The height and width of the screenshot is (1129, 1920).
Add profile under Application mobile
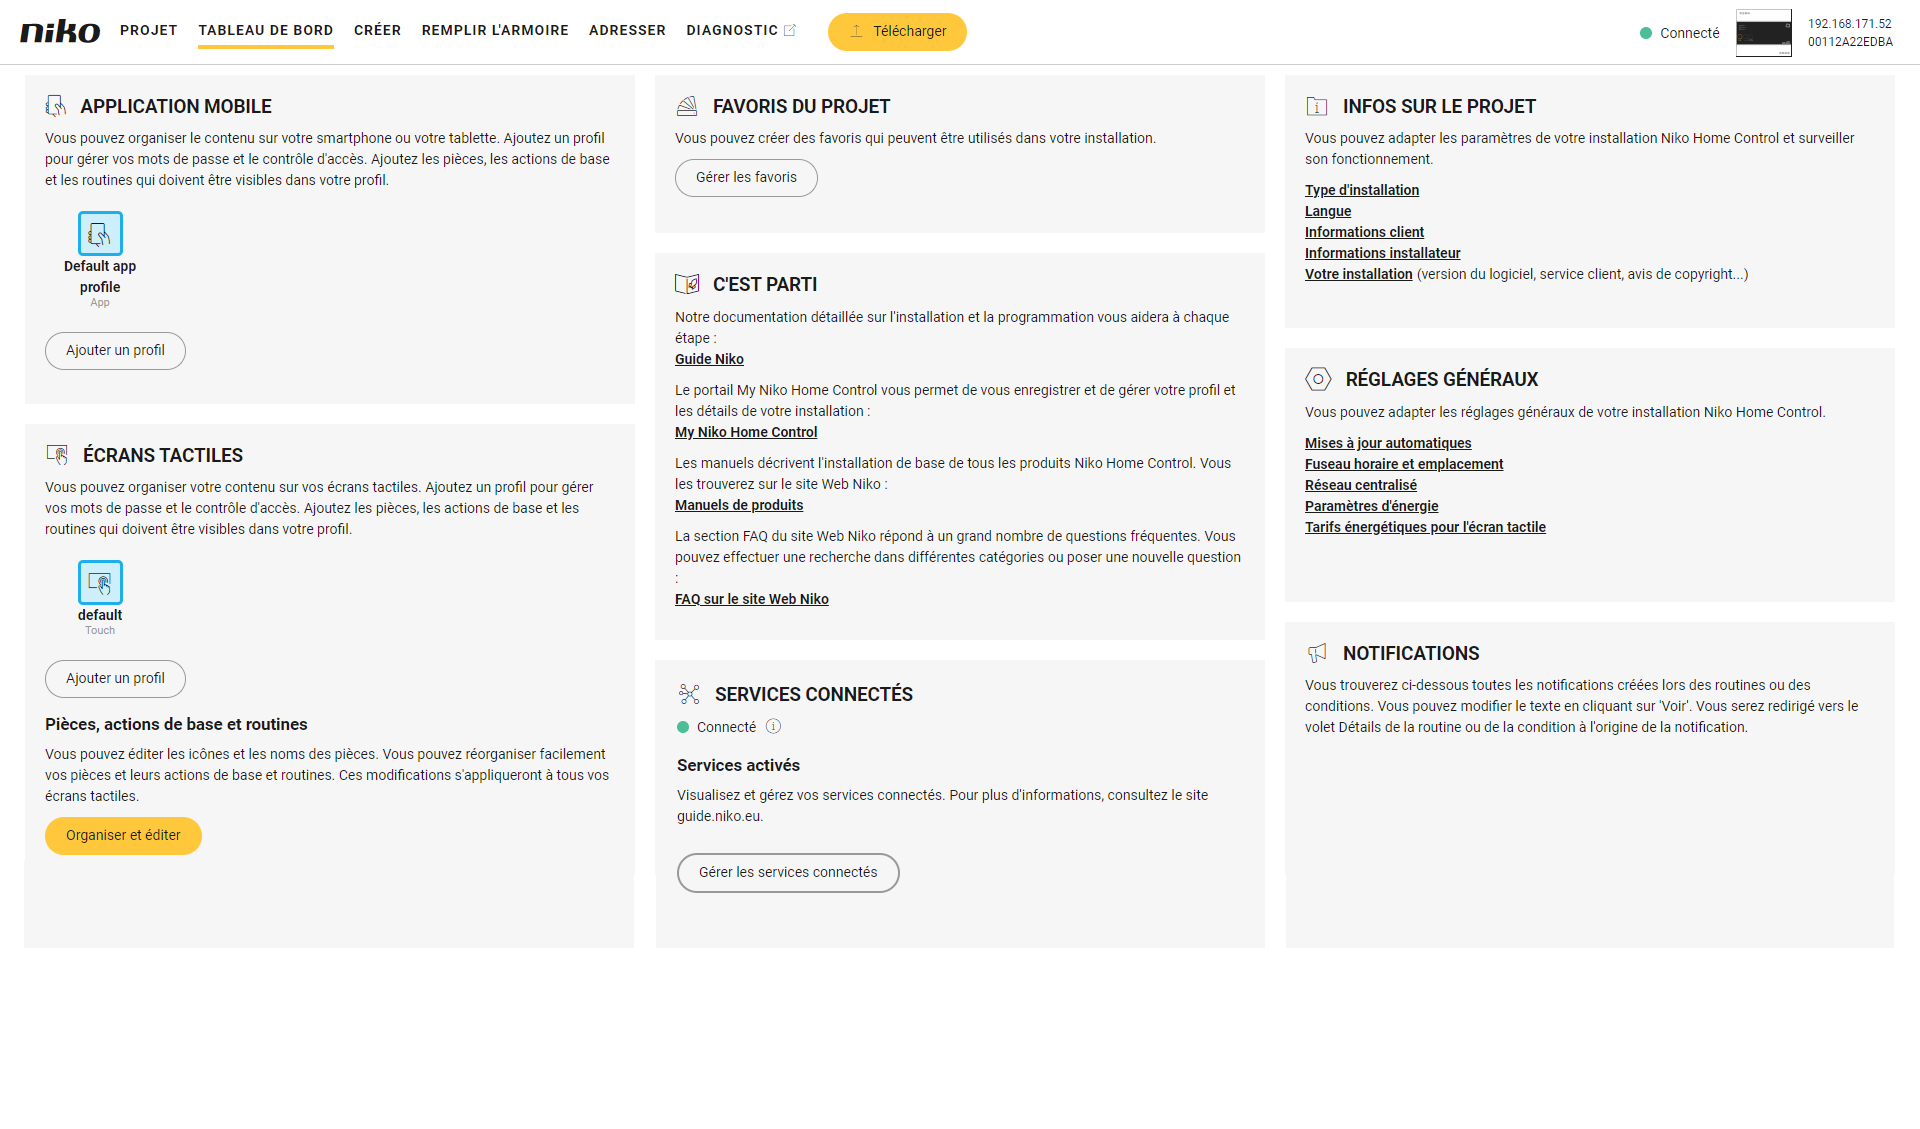pos(115,350)
